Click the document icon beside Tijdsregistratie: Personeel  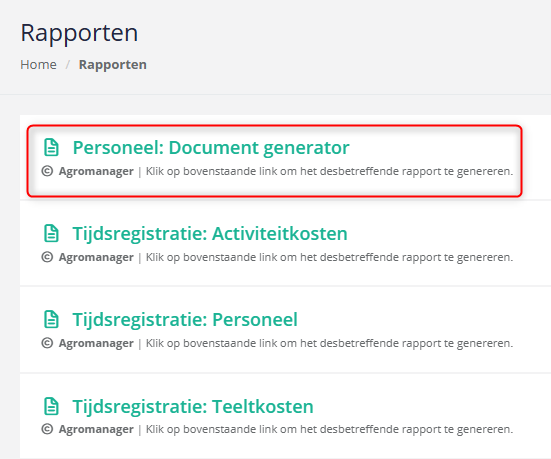coord(51,319)
